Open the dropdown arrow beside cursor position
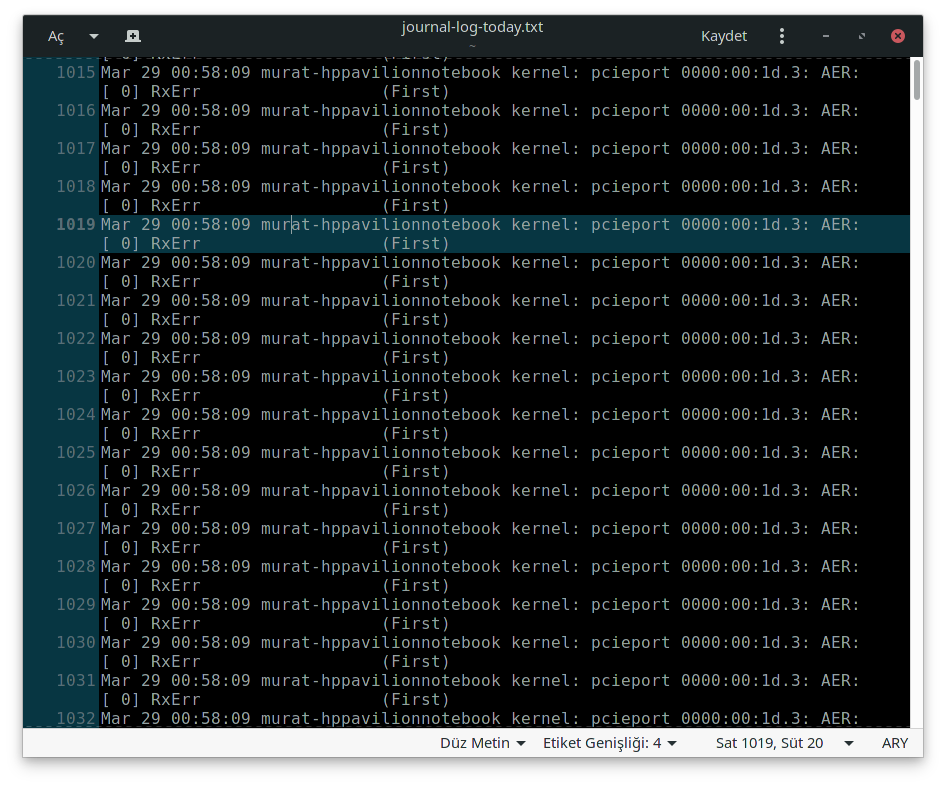 tap(848, 743)
